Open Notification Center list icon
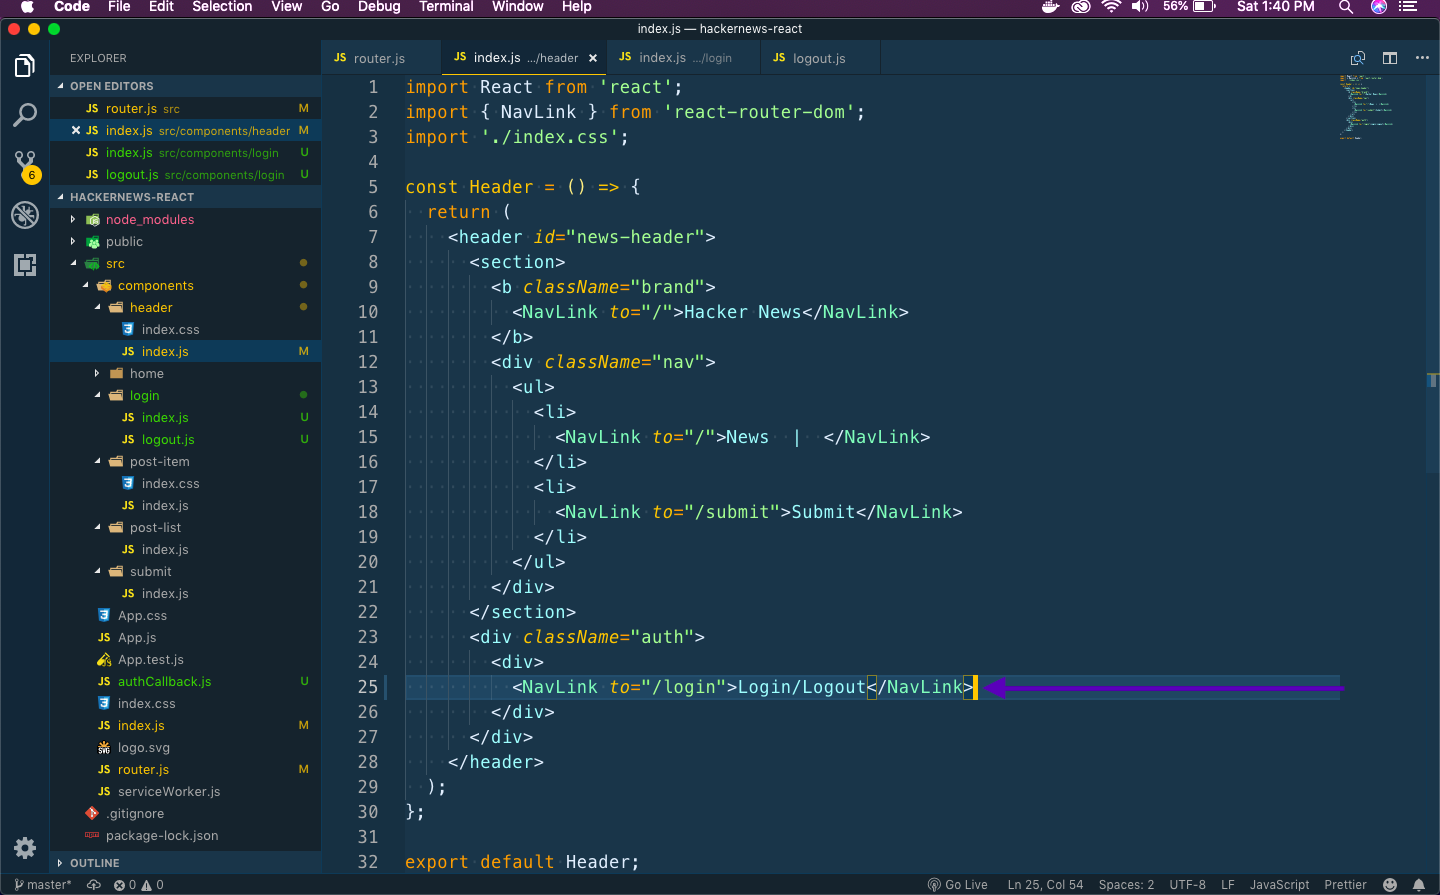1440x895 pixels. [1409, 7]
